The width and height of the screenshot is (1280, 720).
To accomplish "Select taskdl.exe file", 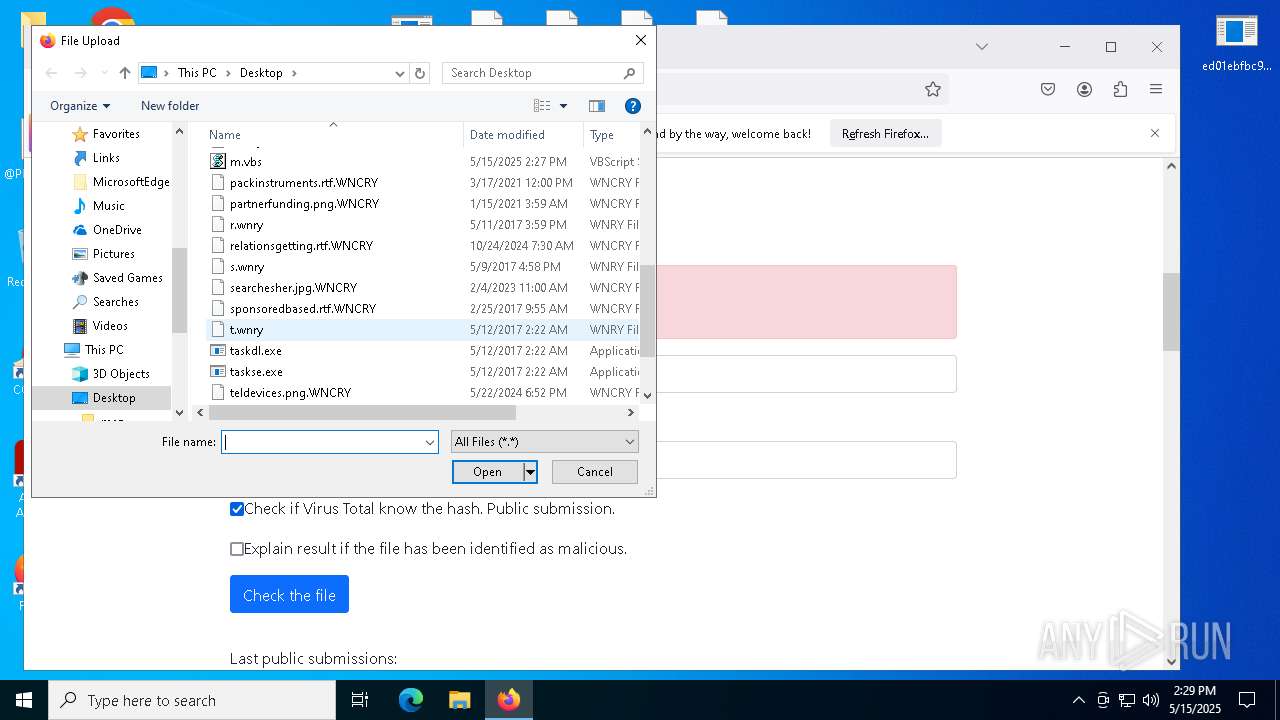I will tap(256, 351).
